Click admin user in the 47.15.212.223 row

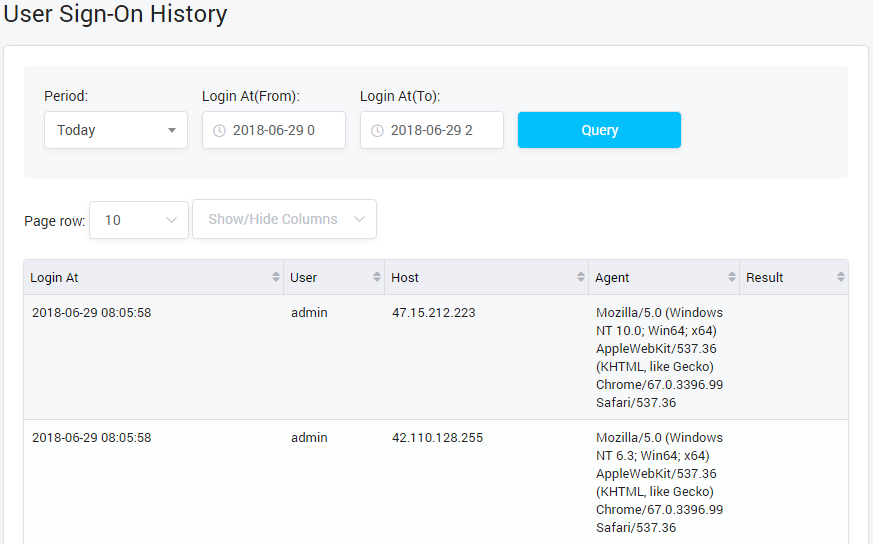(309, 312)
